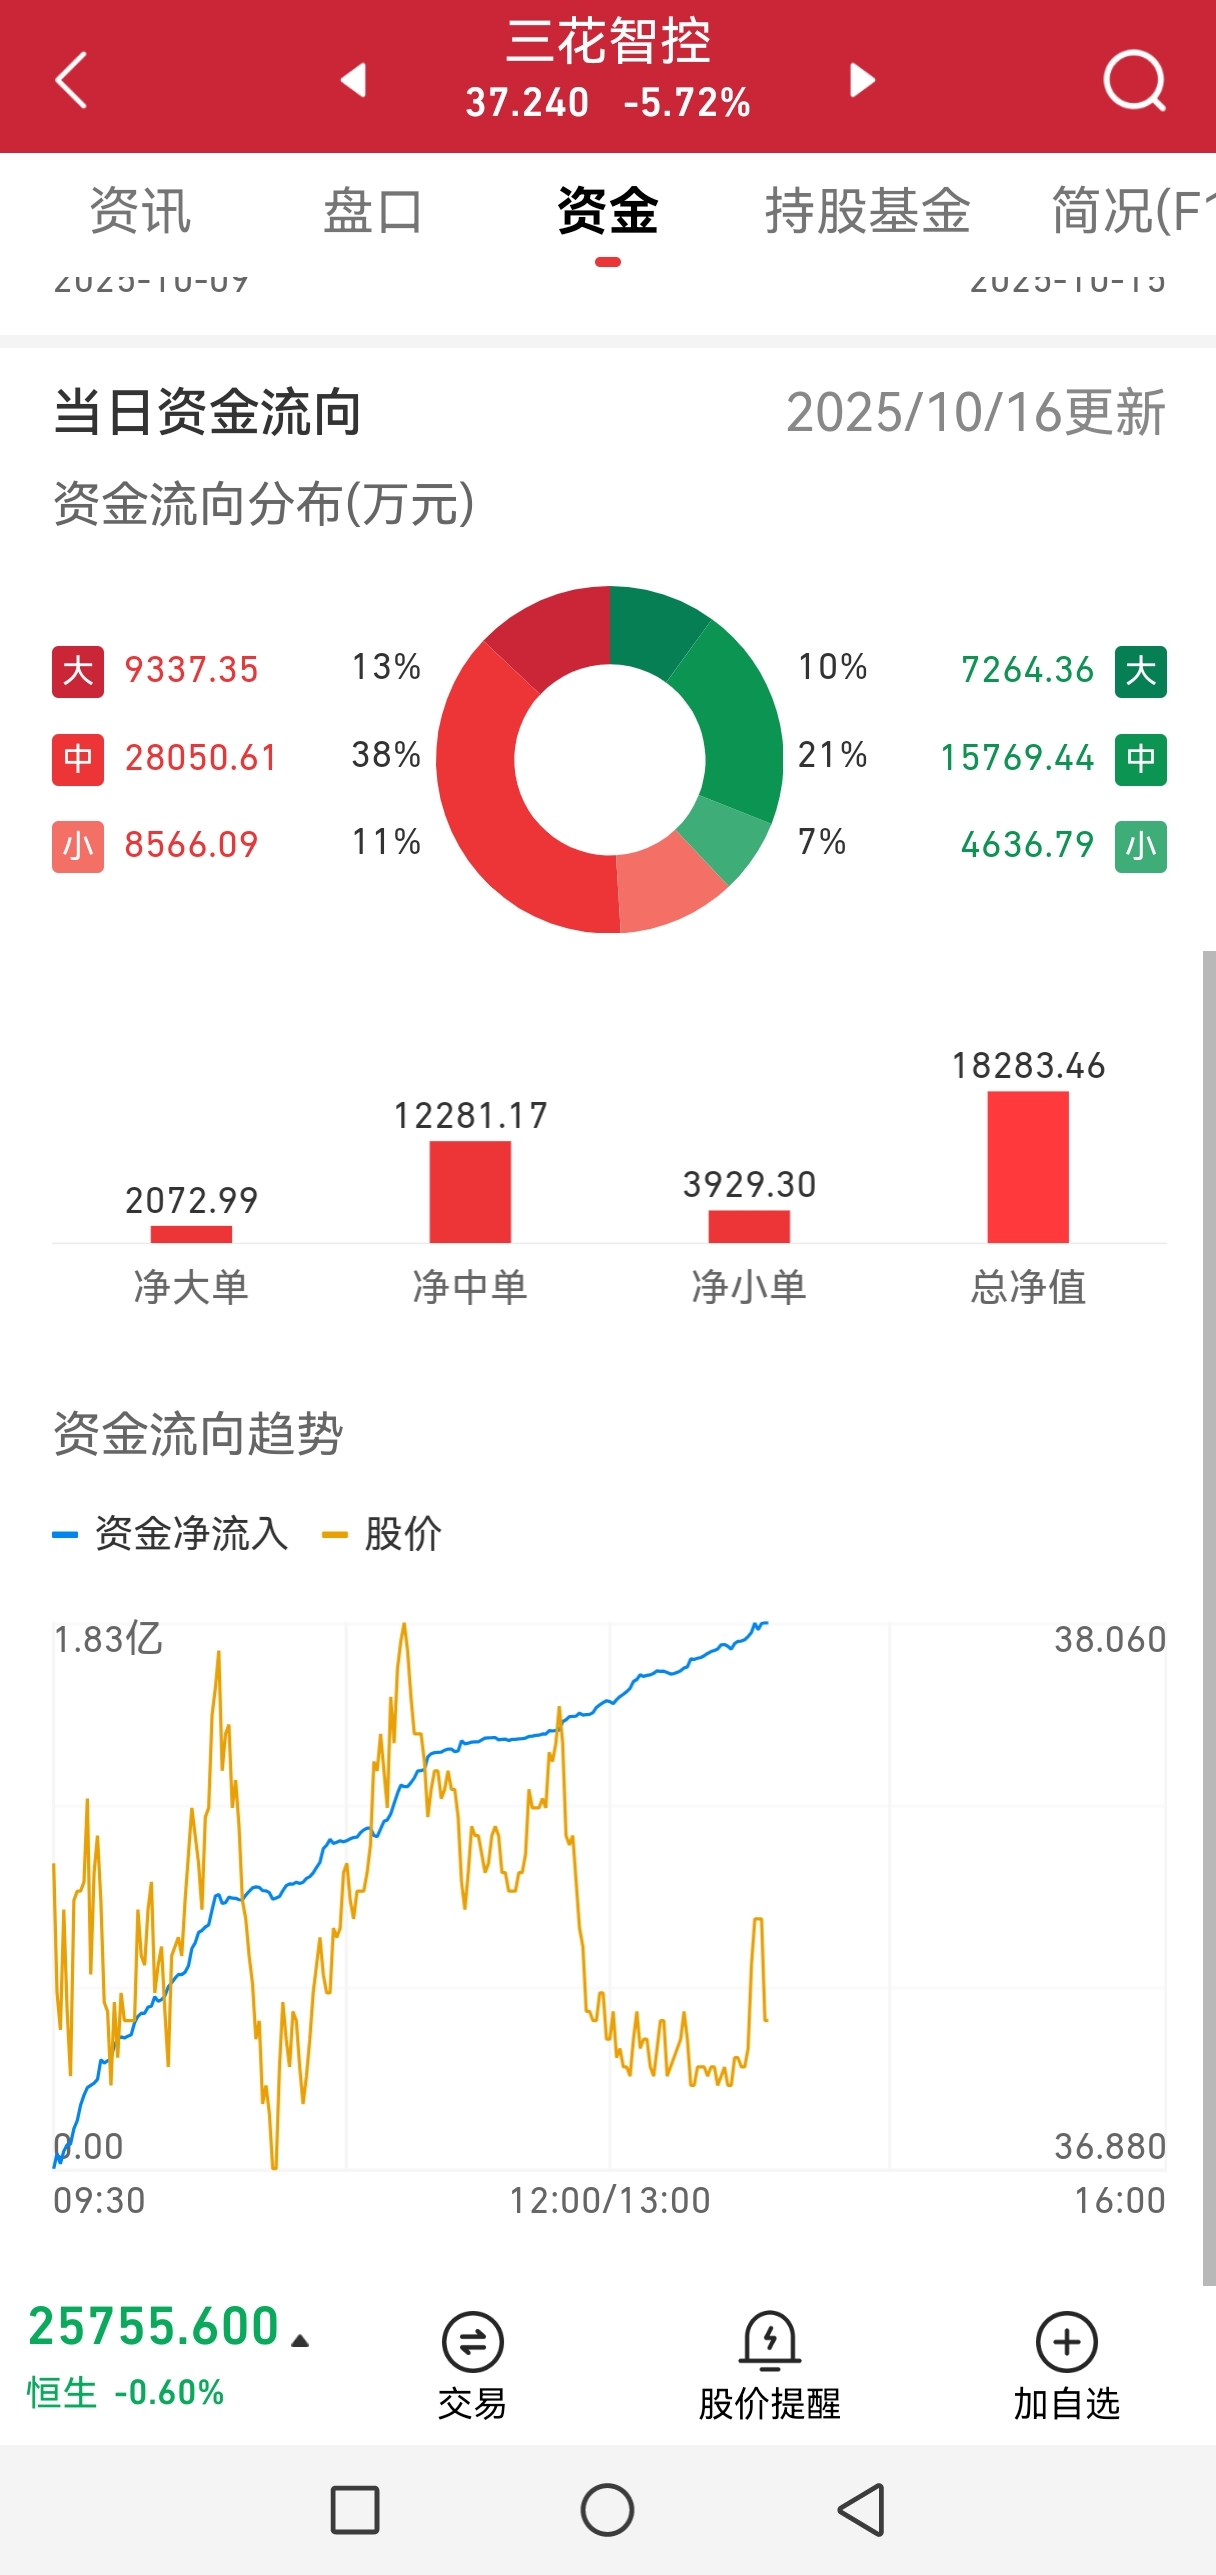Open the 简况(F10) tab
Image resolution: width=1216 pixels, height=2575 pixels.
pos(1133,211)
